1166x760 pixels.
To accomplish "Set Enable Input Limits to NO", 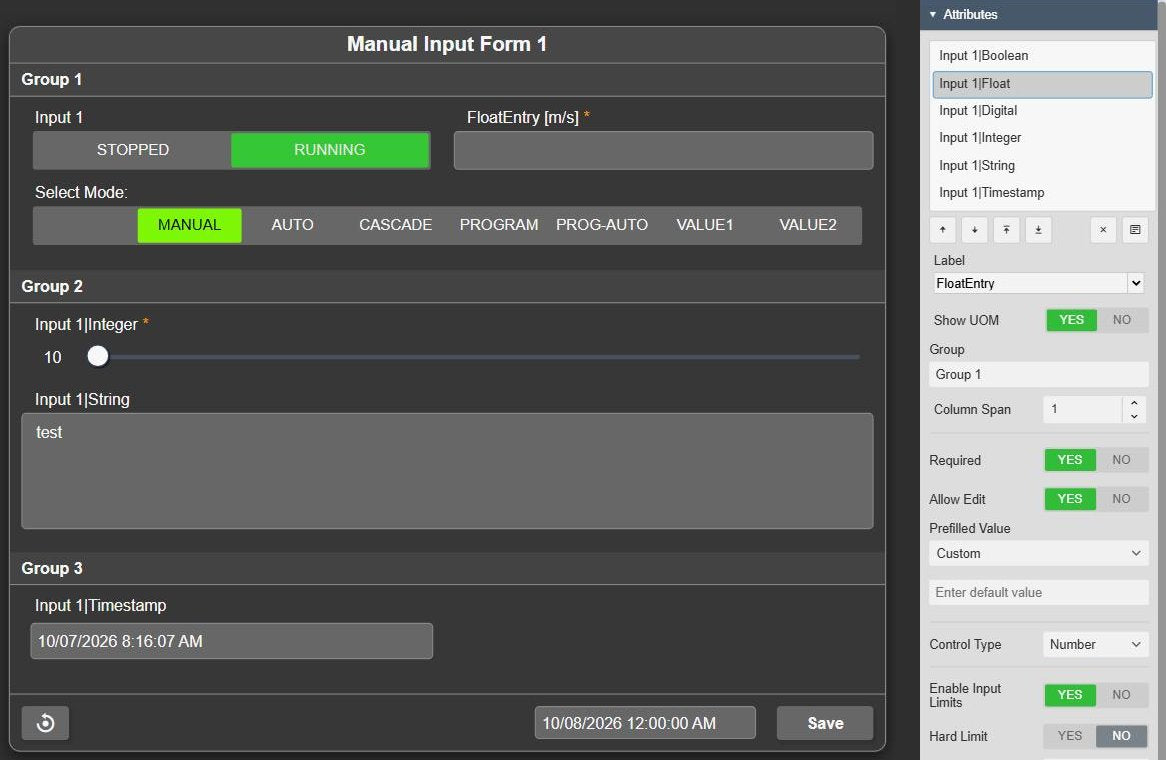I will click(1121, 695).
